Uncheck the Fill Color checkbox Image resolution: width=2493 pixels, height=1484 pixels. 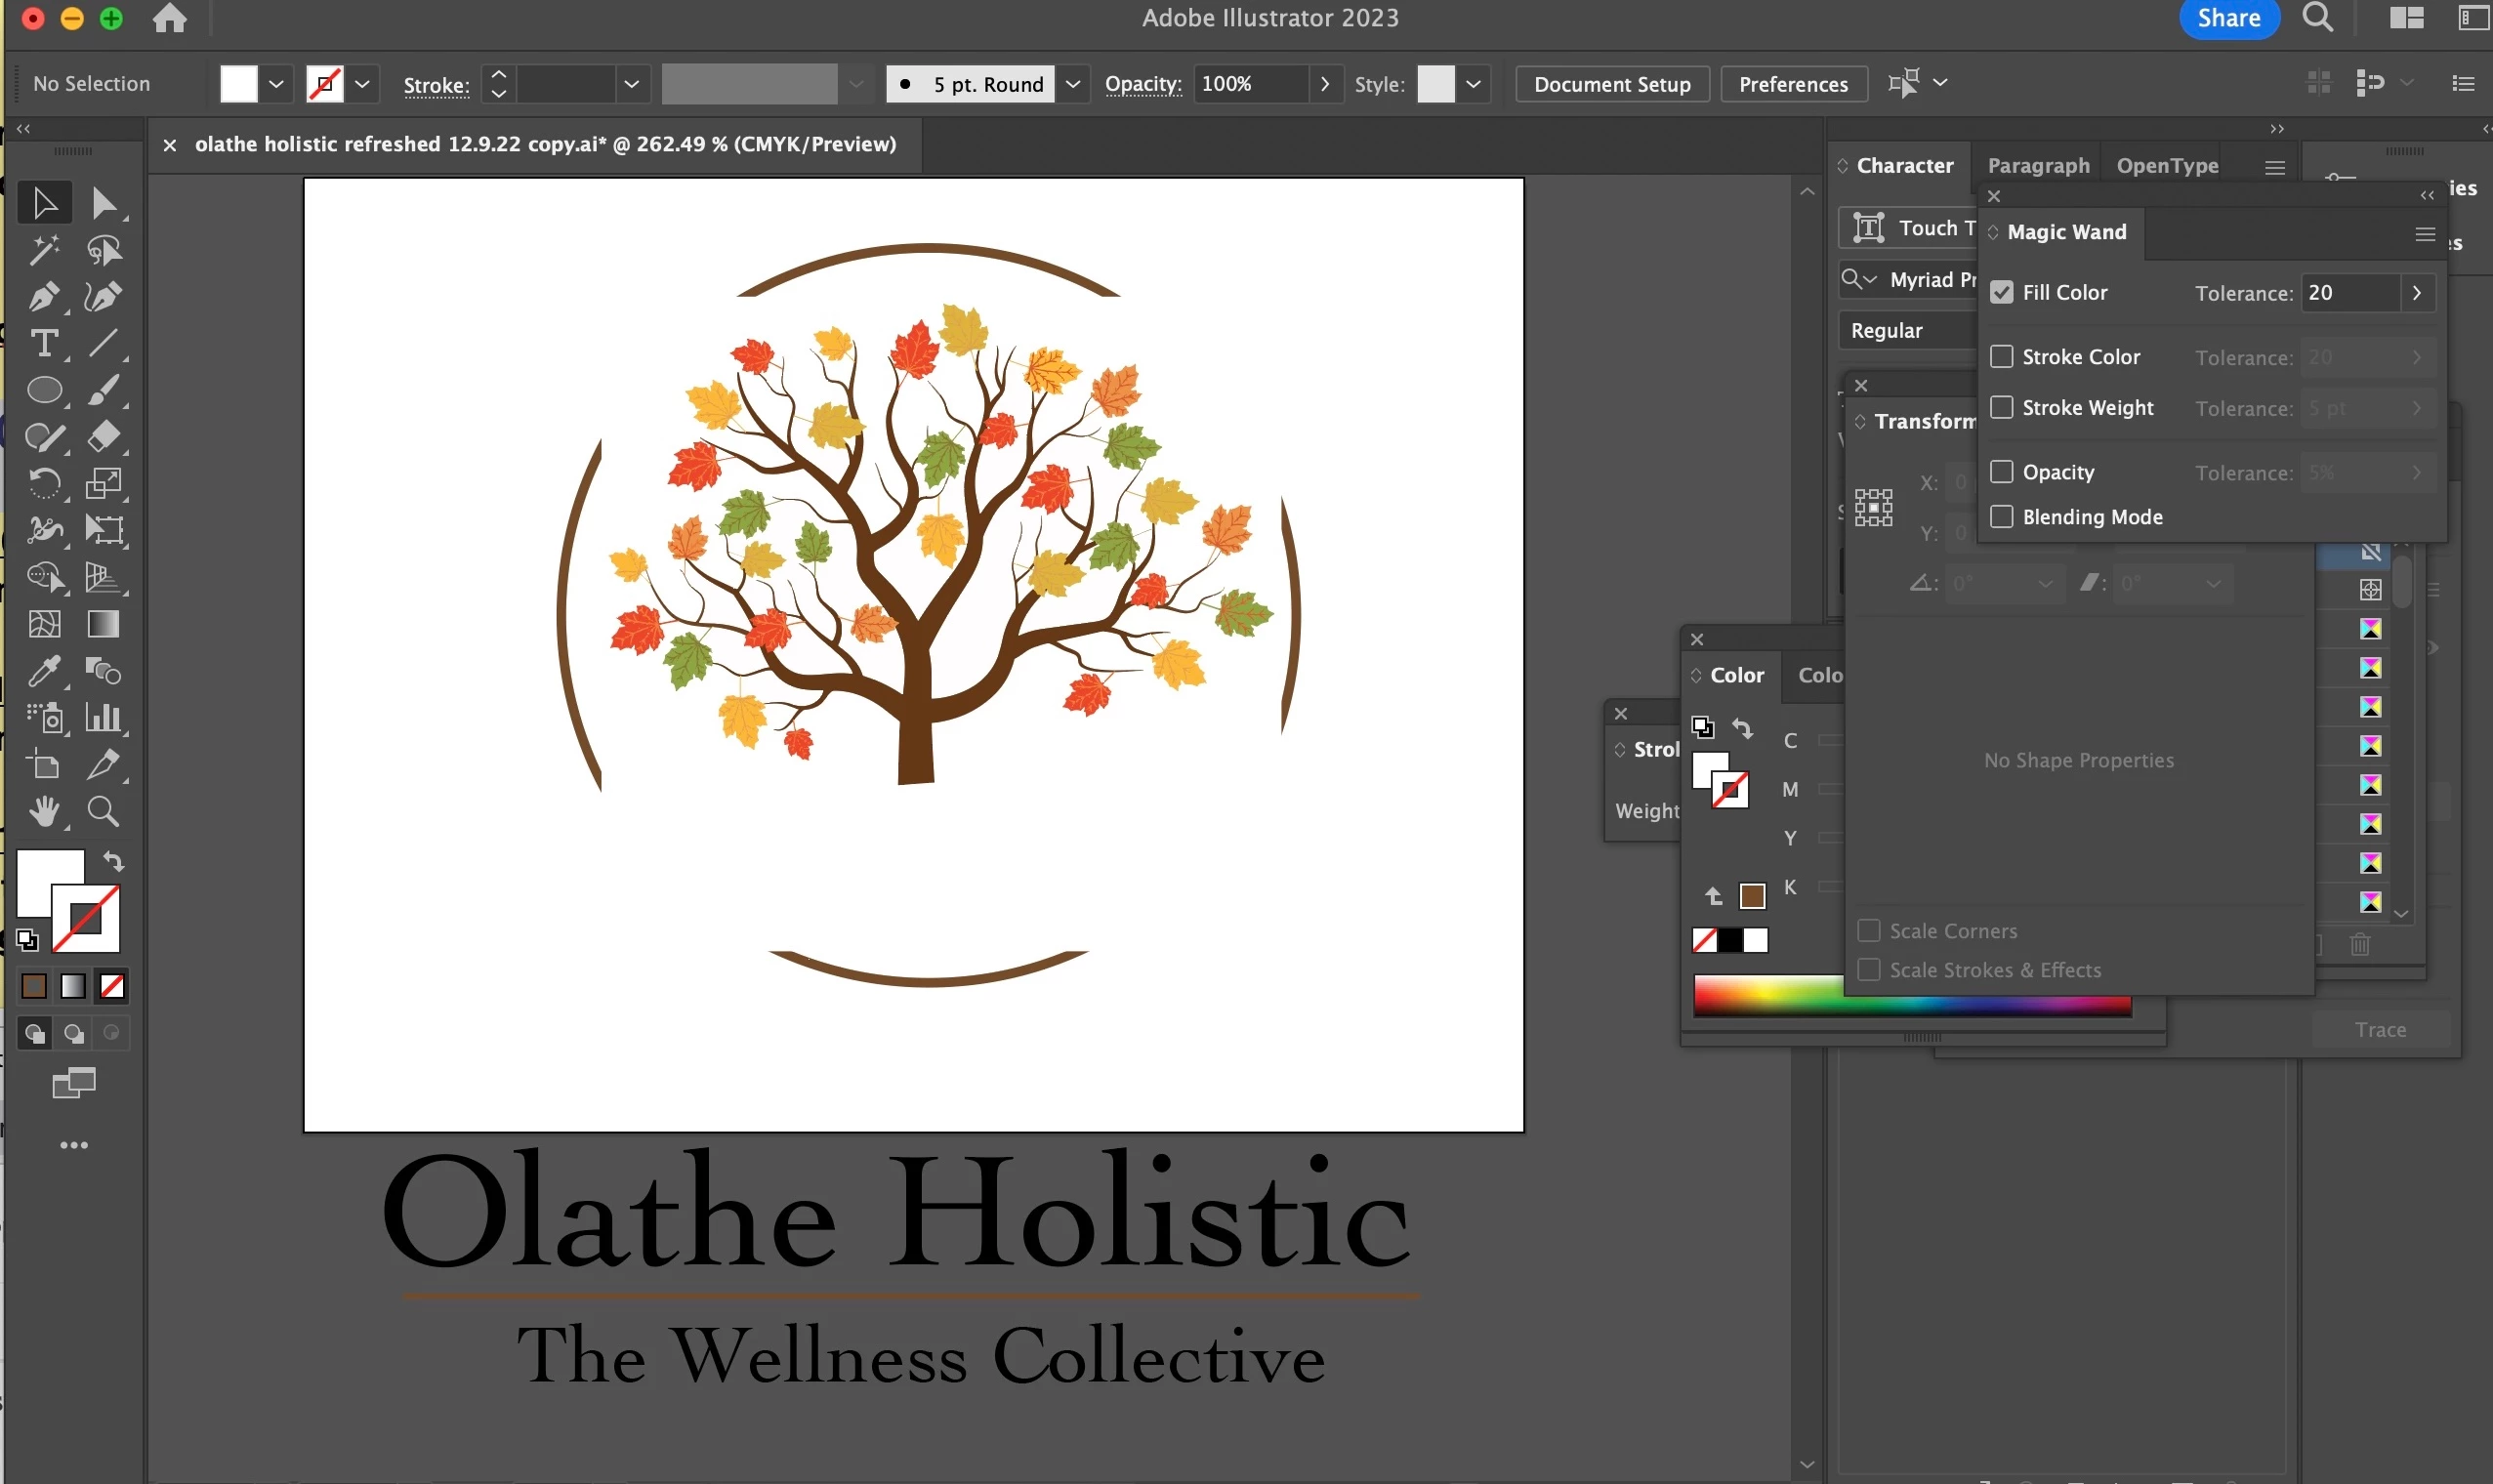point(2001,292)
